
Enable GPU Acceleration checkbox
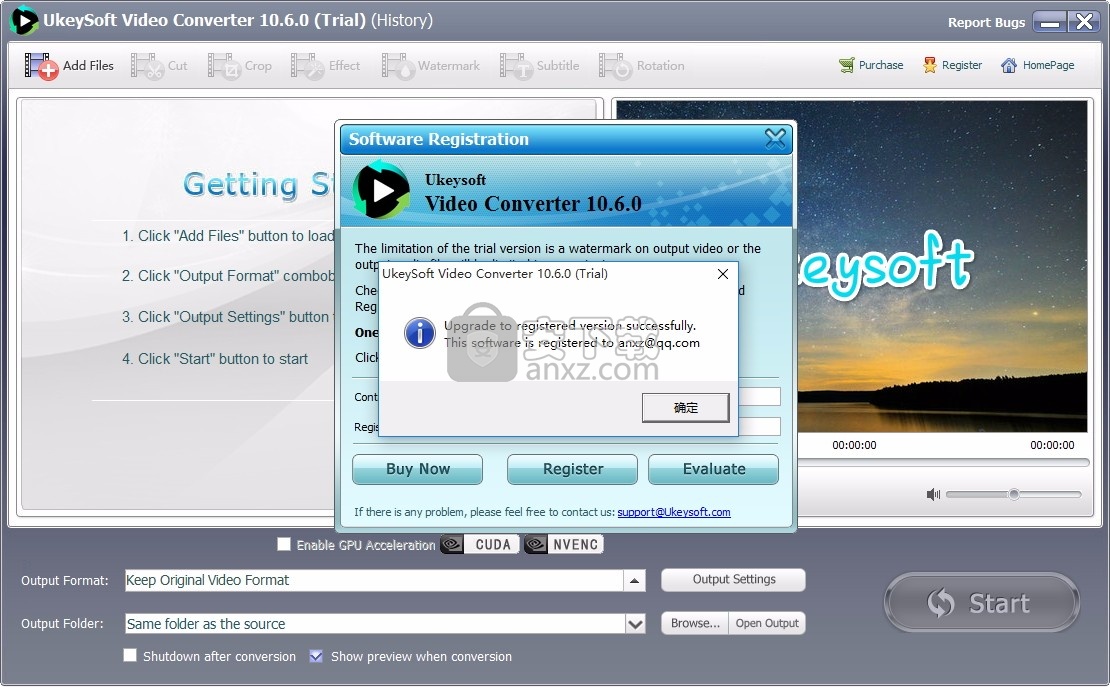click(x=284, y=544)
